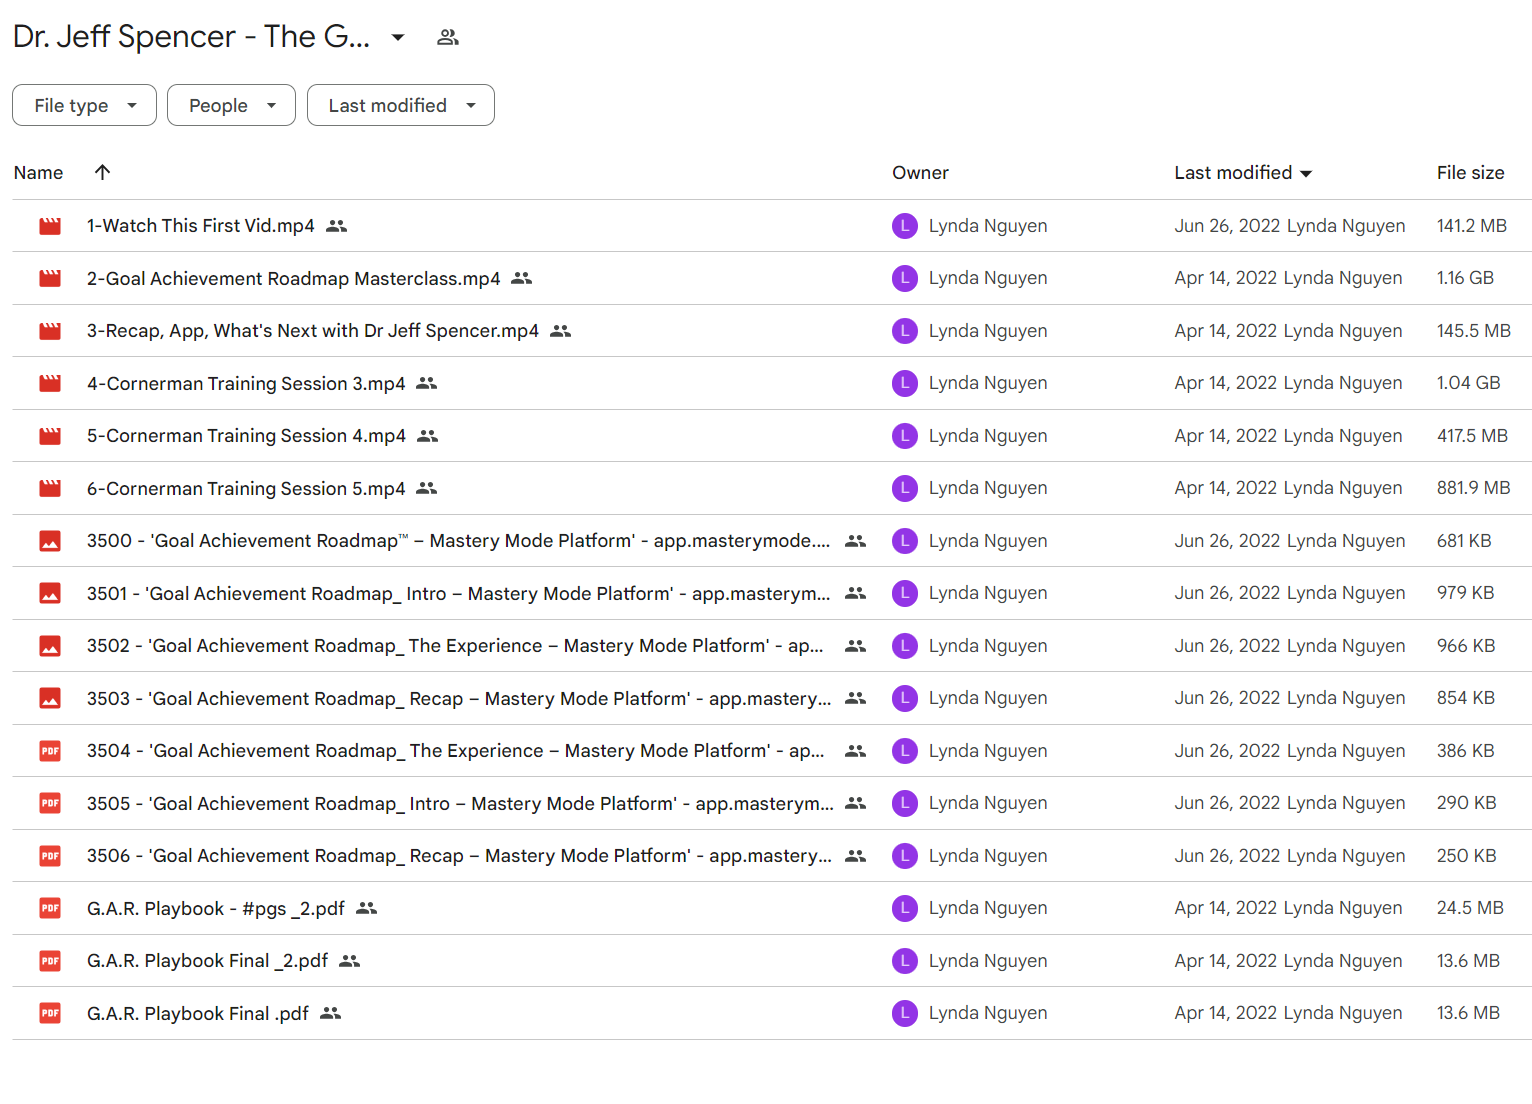Click the PDF icon for G.A.R. Playbook Final _2.pdf
The image size is (1532, 1104).
coord(50,961)
